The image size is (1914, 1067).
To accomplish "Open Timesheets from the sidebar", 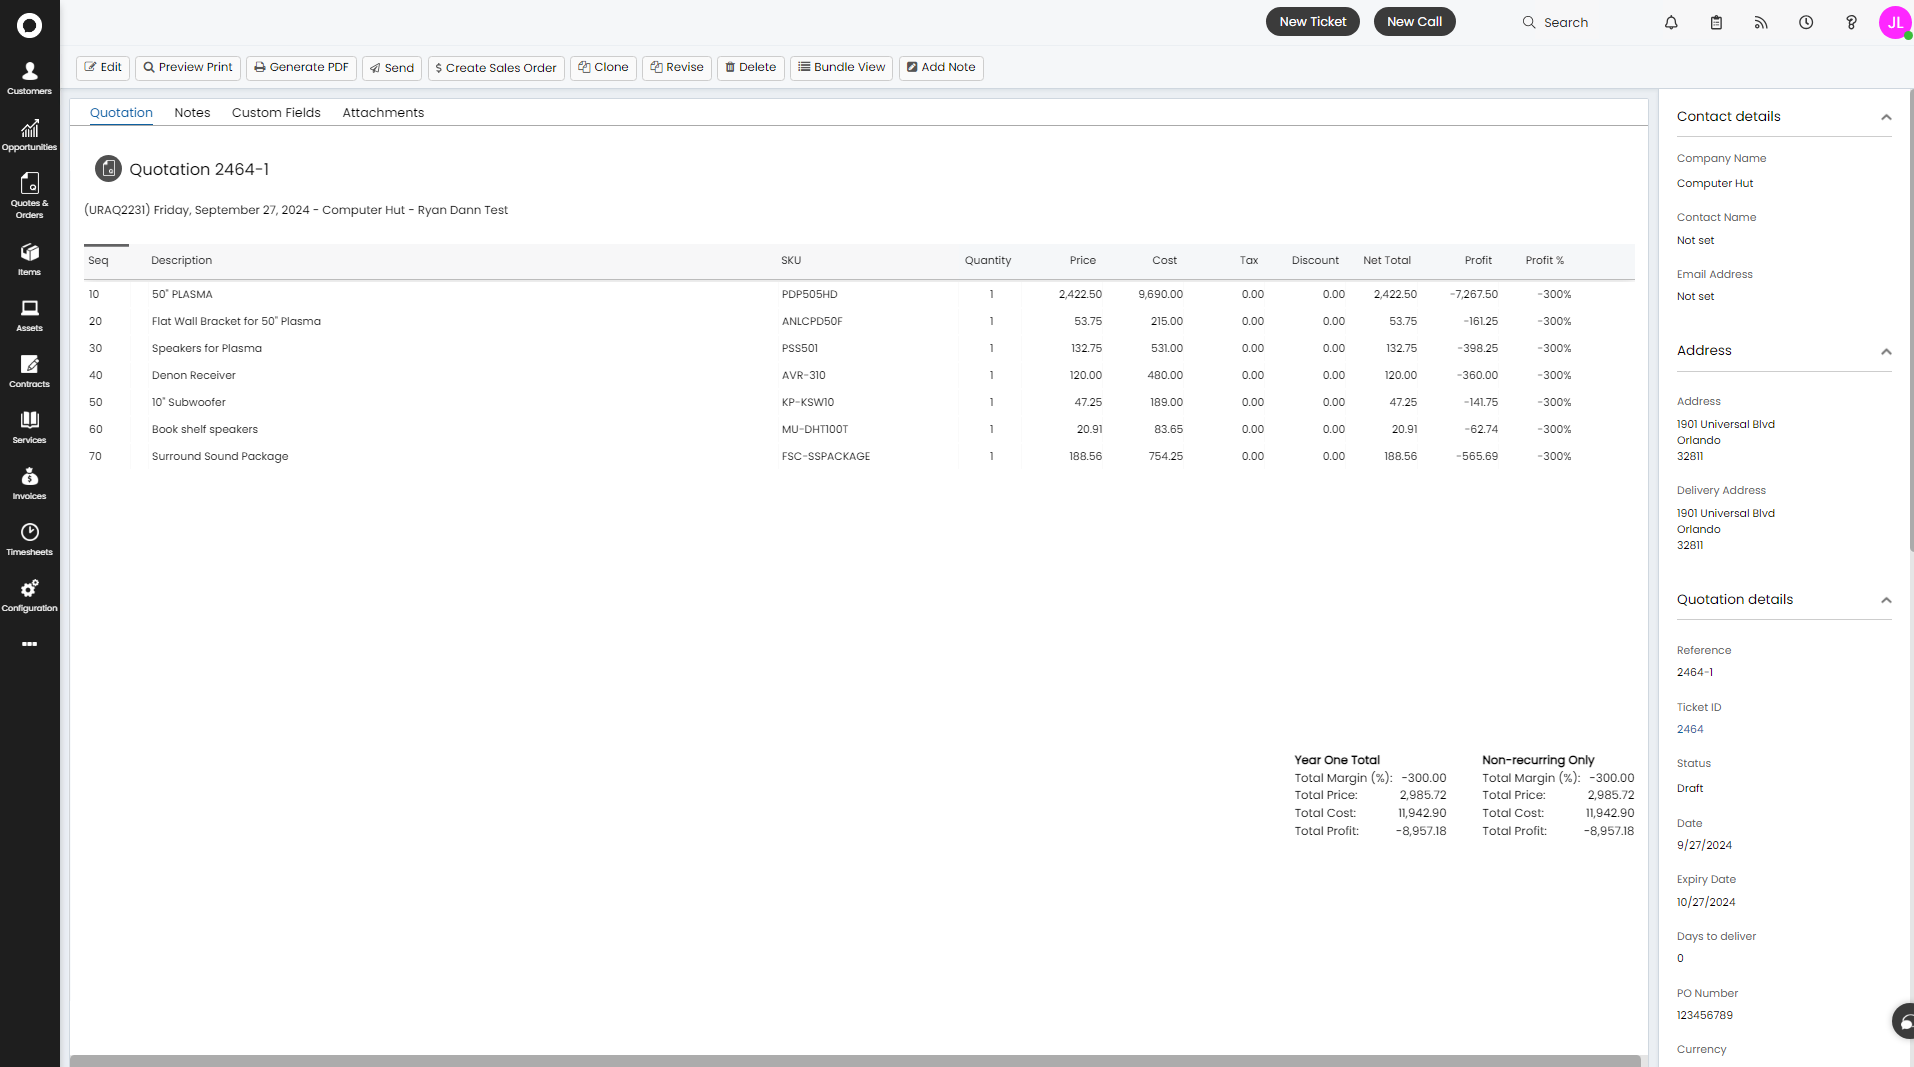I will pyautogui.click(x=29, y=539).
